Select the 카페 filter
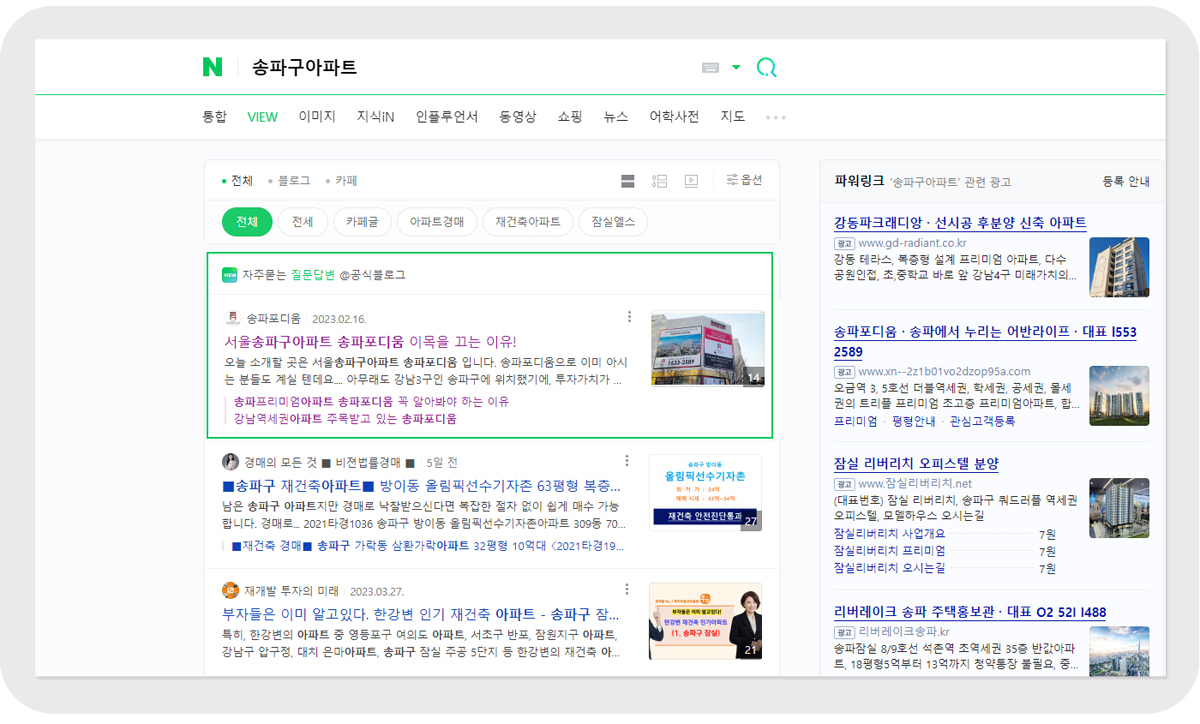Screen dimensions: 1200x724 tap(341, 181)
